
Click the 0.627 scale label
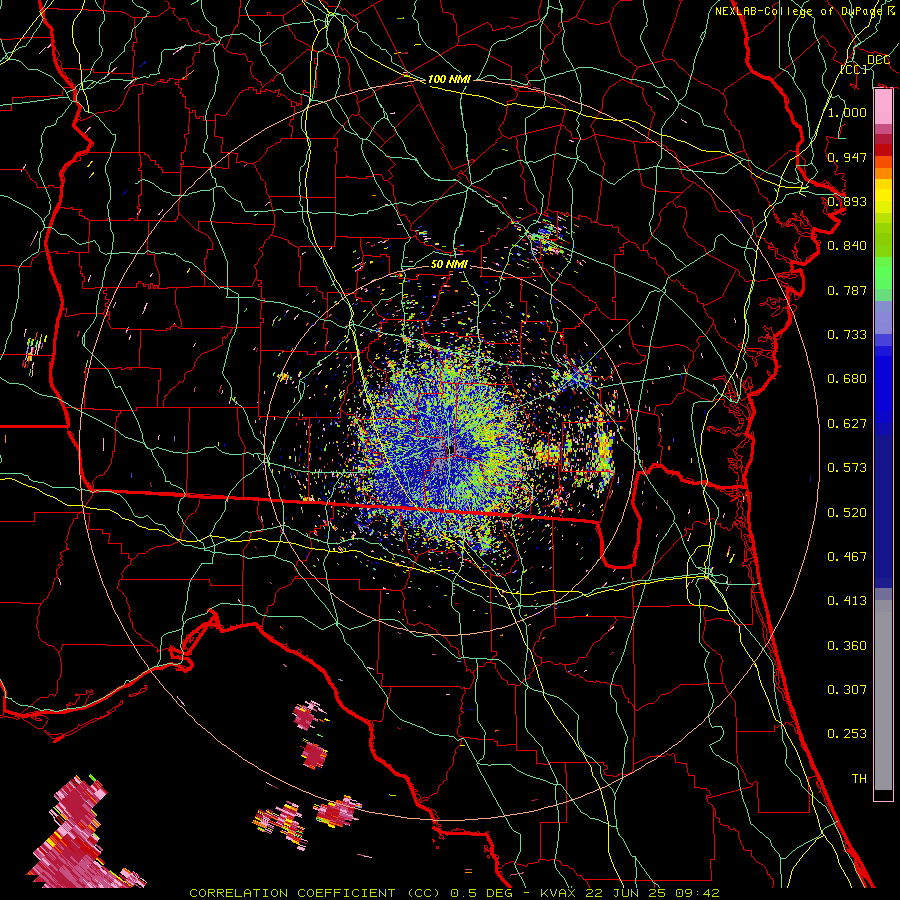[847, 424]
